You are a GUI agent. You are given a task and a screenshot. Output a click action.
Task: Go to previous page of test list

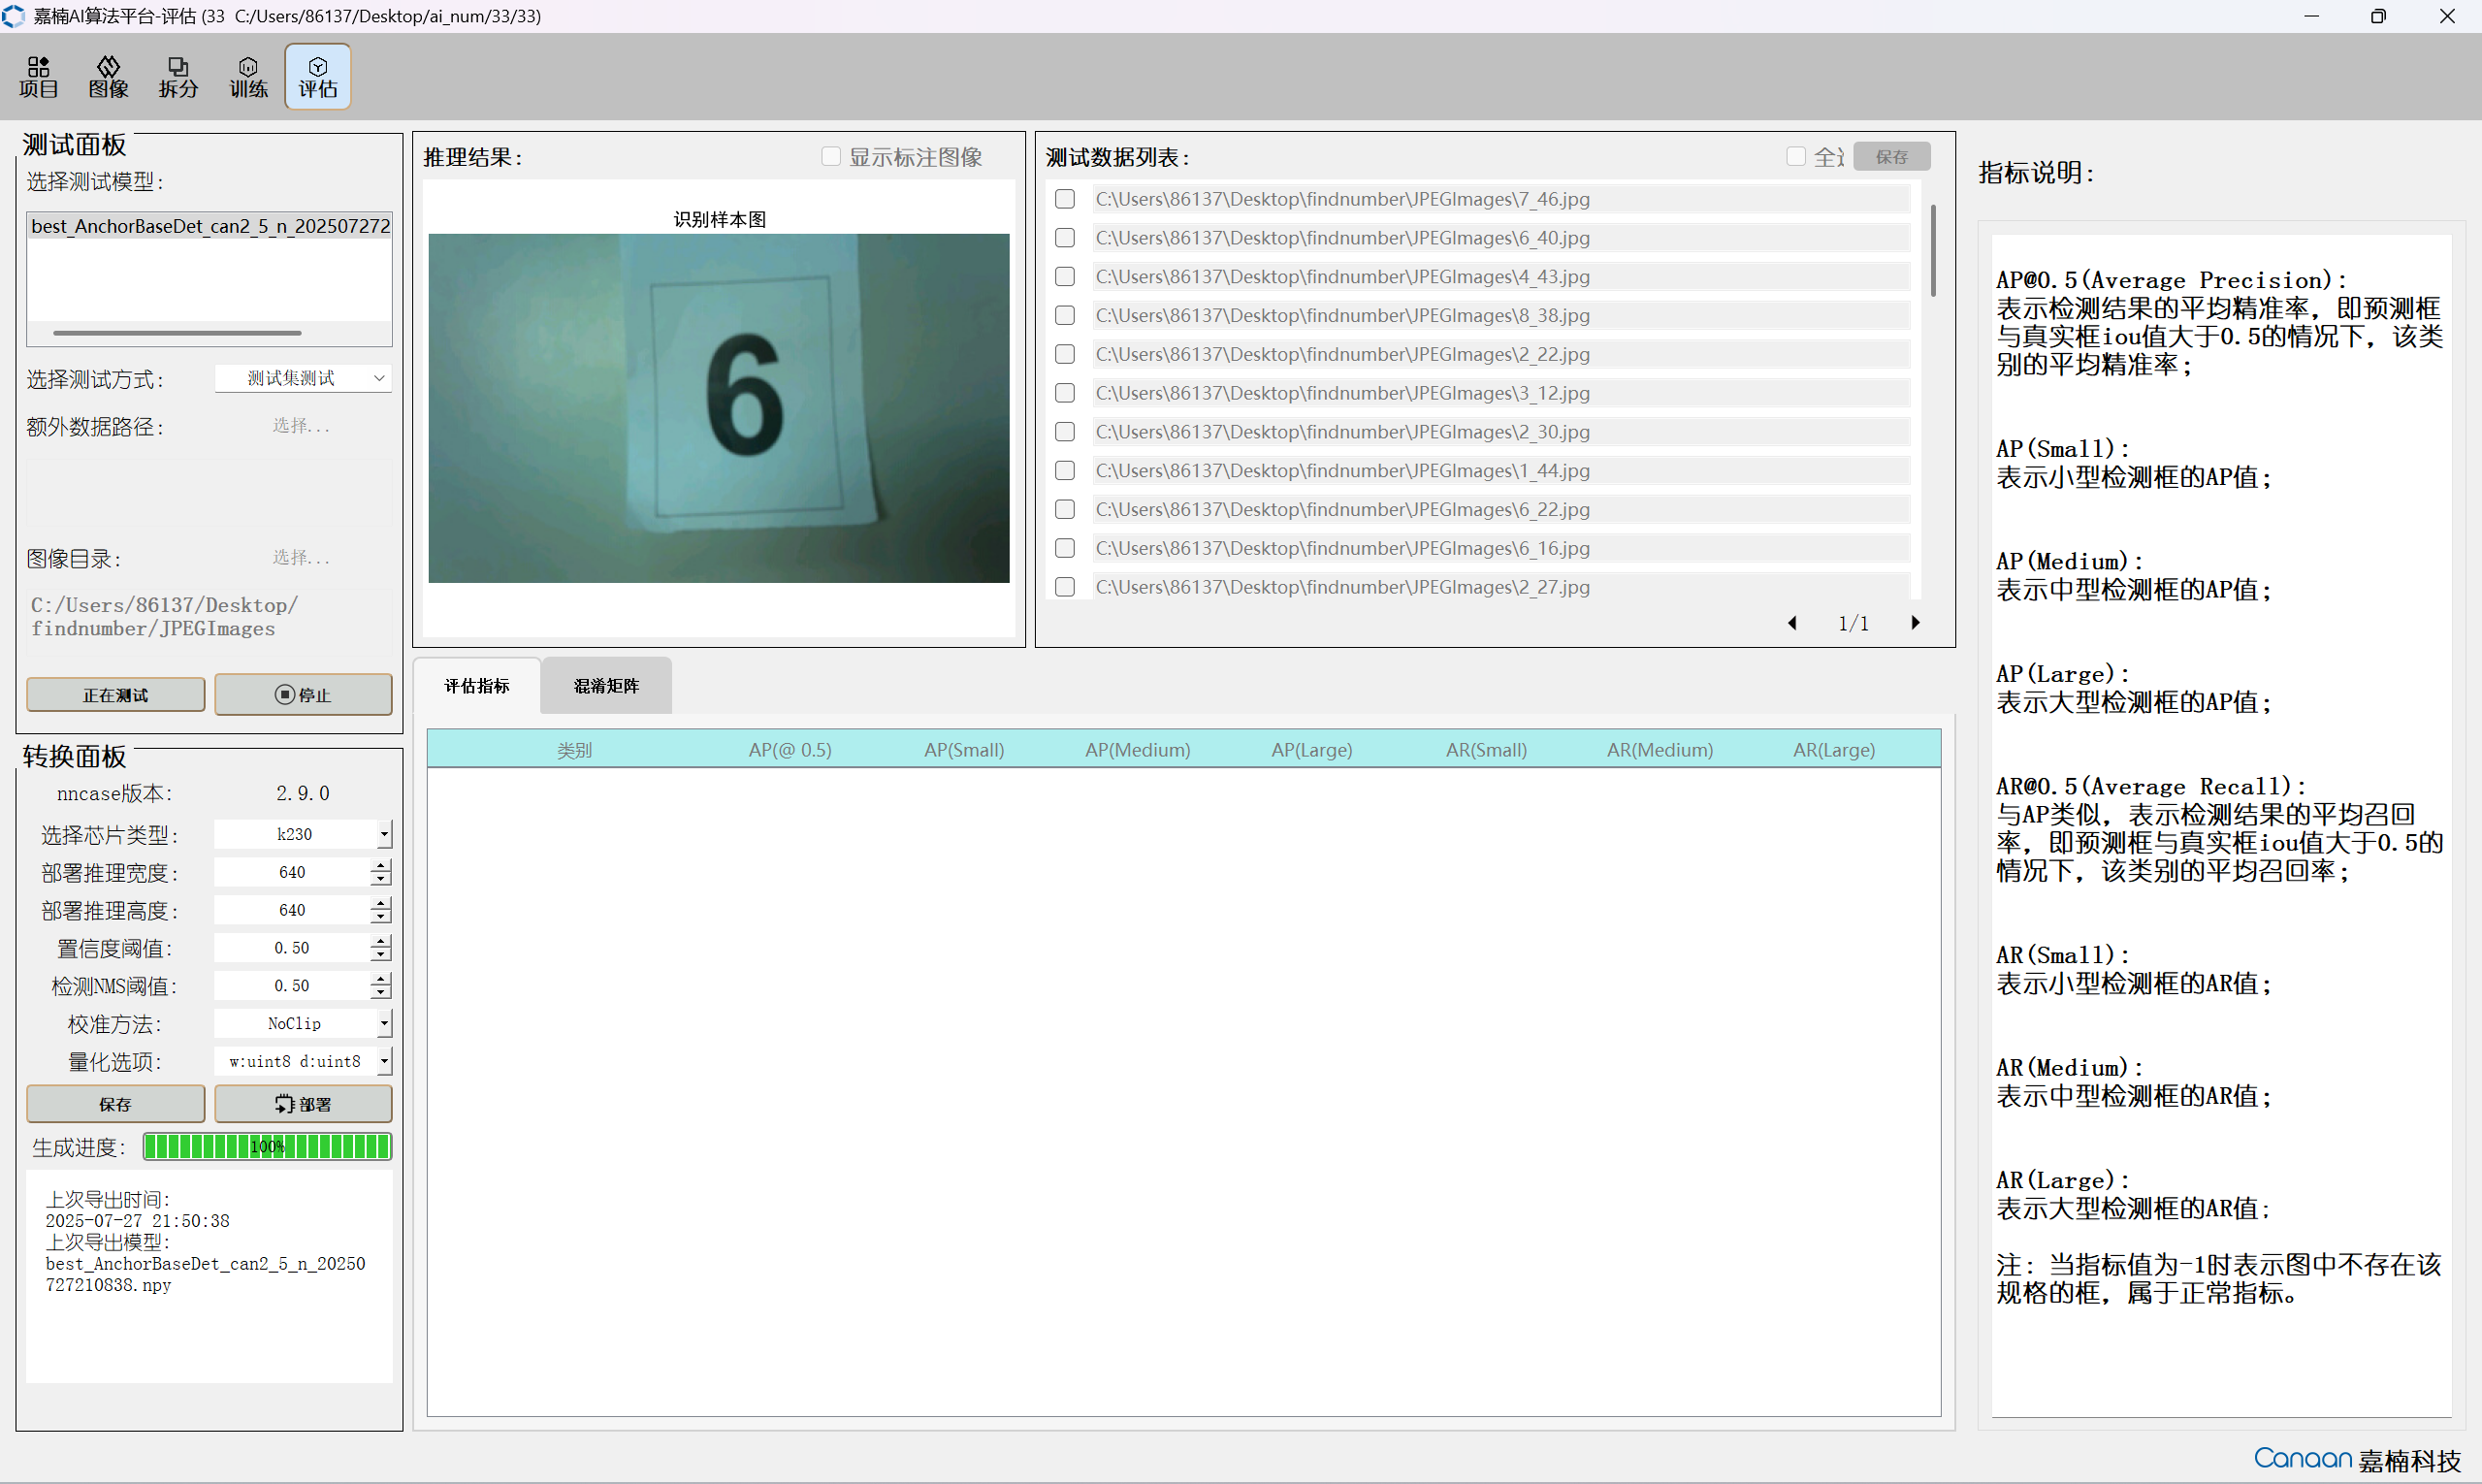point(1792,623)
